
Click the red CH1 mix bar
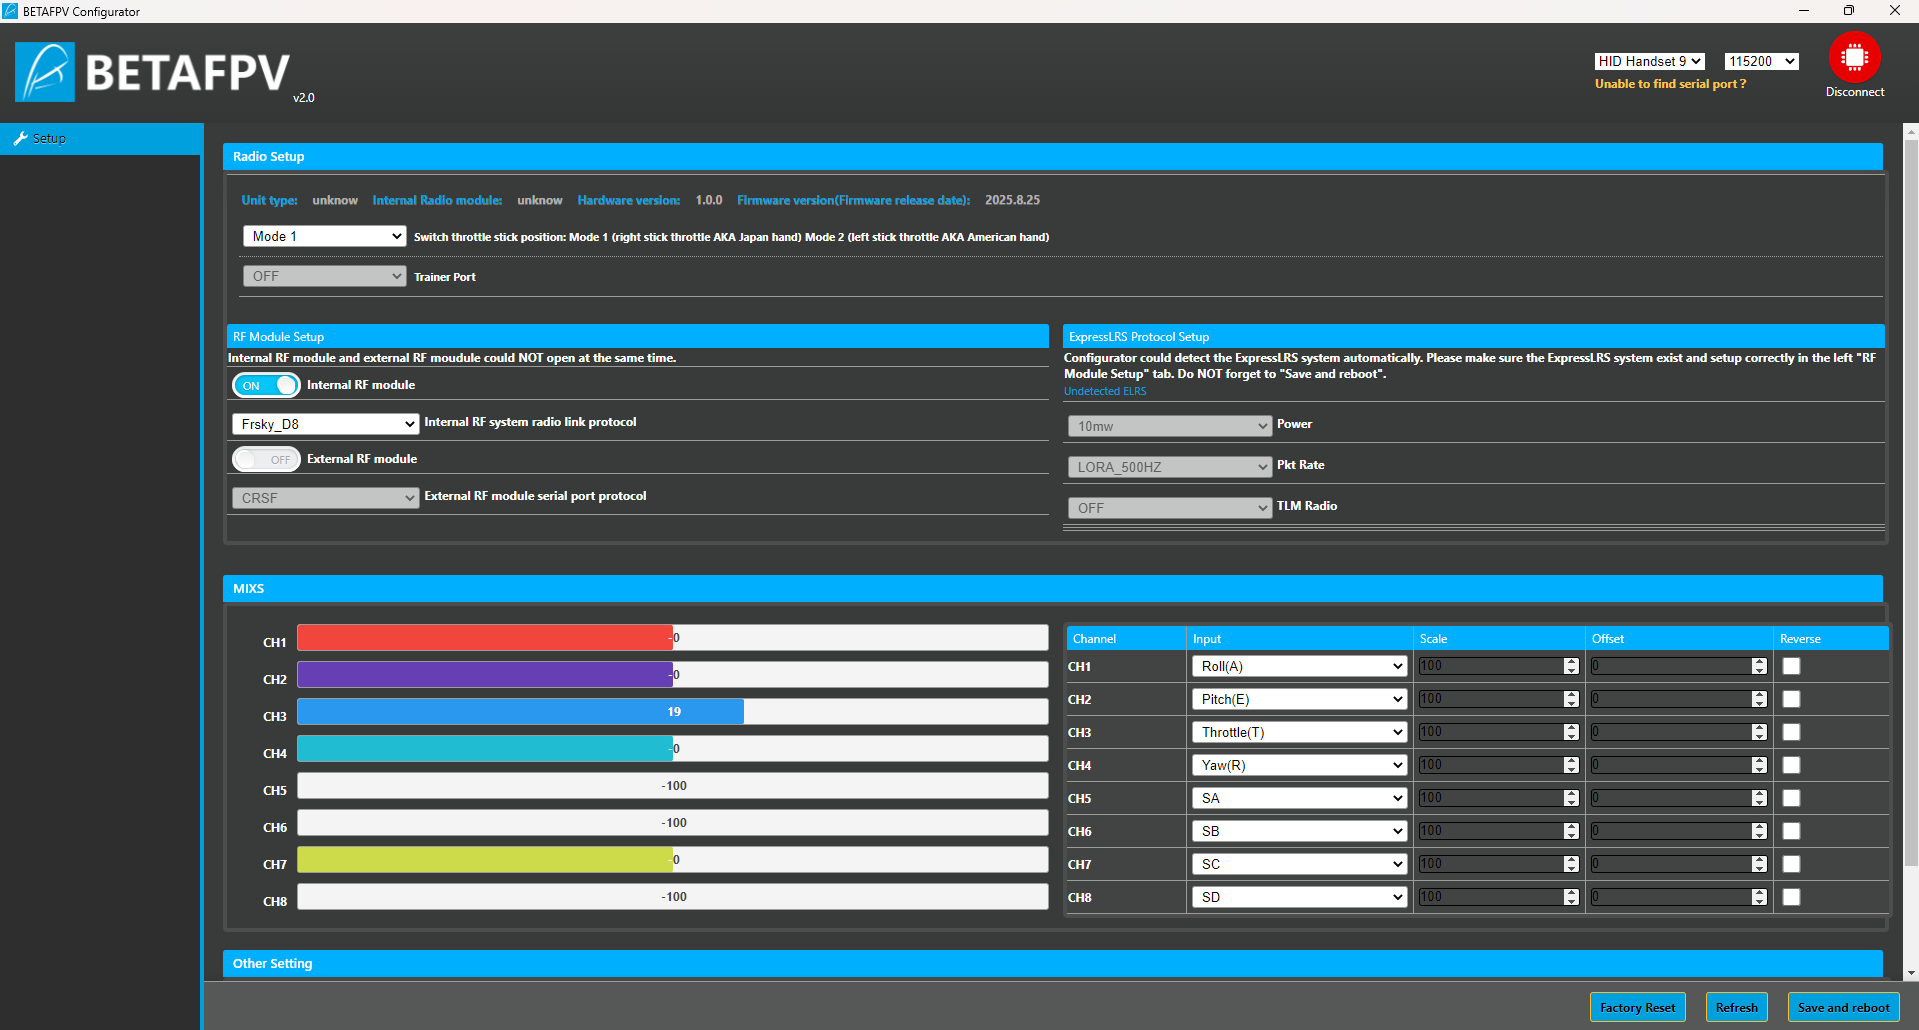485,638
